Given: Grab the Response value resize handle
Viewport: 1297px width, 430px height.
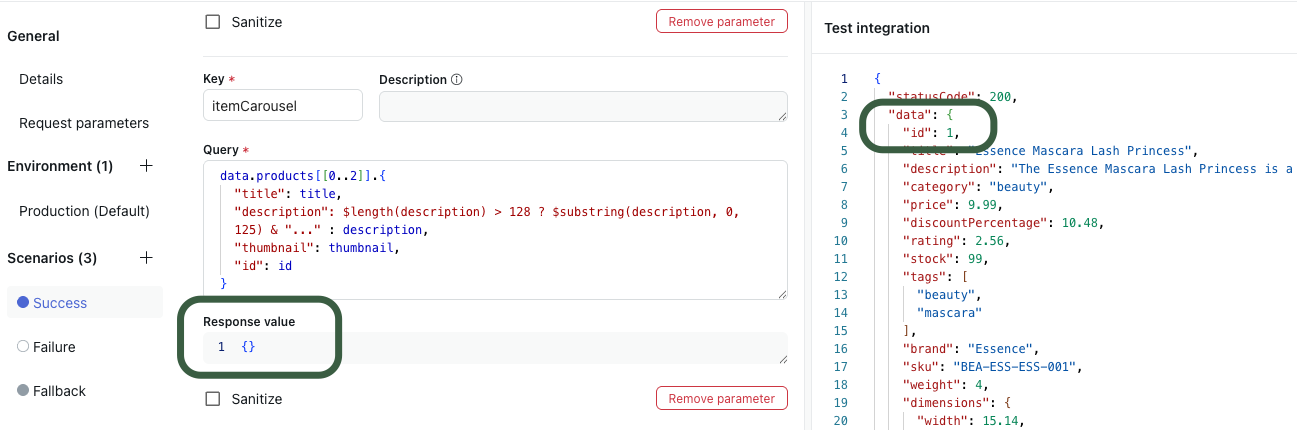Looking at the screenshot, I should (x=781, y=359).
